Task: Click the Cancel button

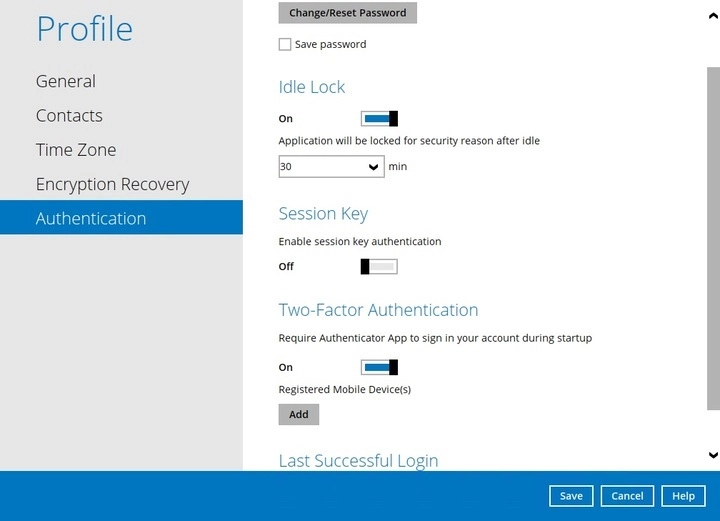Action: [627, 496]
